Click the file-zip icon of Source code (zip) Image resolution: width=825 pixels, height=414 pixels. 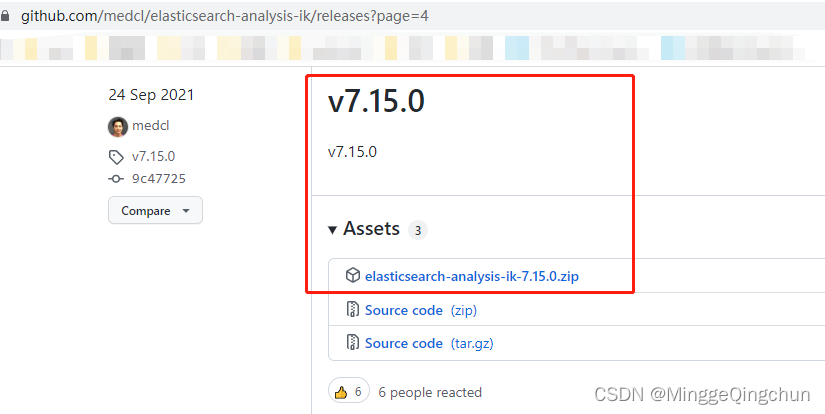point(352,310)
